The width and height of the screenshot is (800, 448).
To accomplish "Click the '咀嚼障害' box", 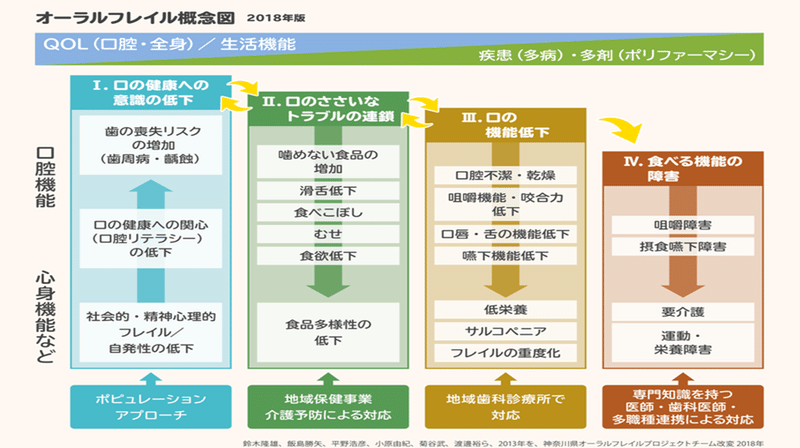I will pos(683,225).
